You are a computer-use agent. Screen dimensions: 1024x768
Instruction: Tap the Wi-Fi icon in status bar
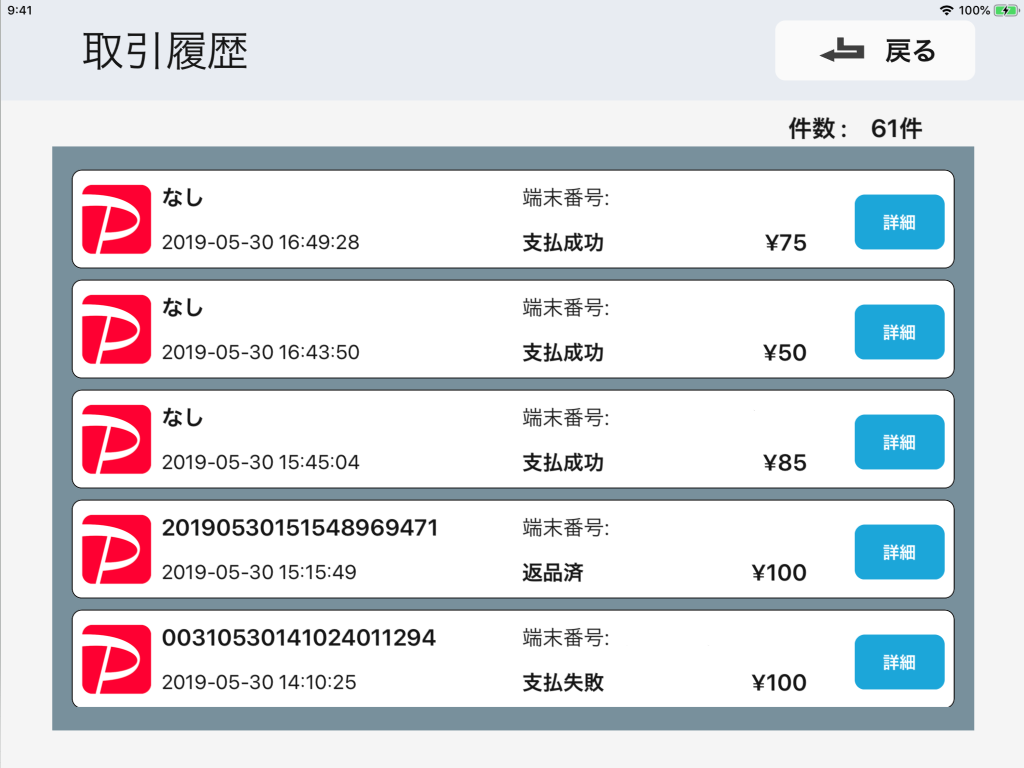946,10
